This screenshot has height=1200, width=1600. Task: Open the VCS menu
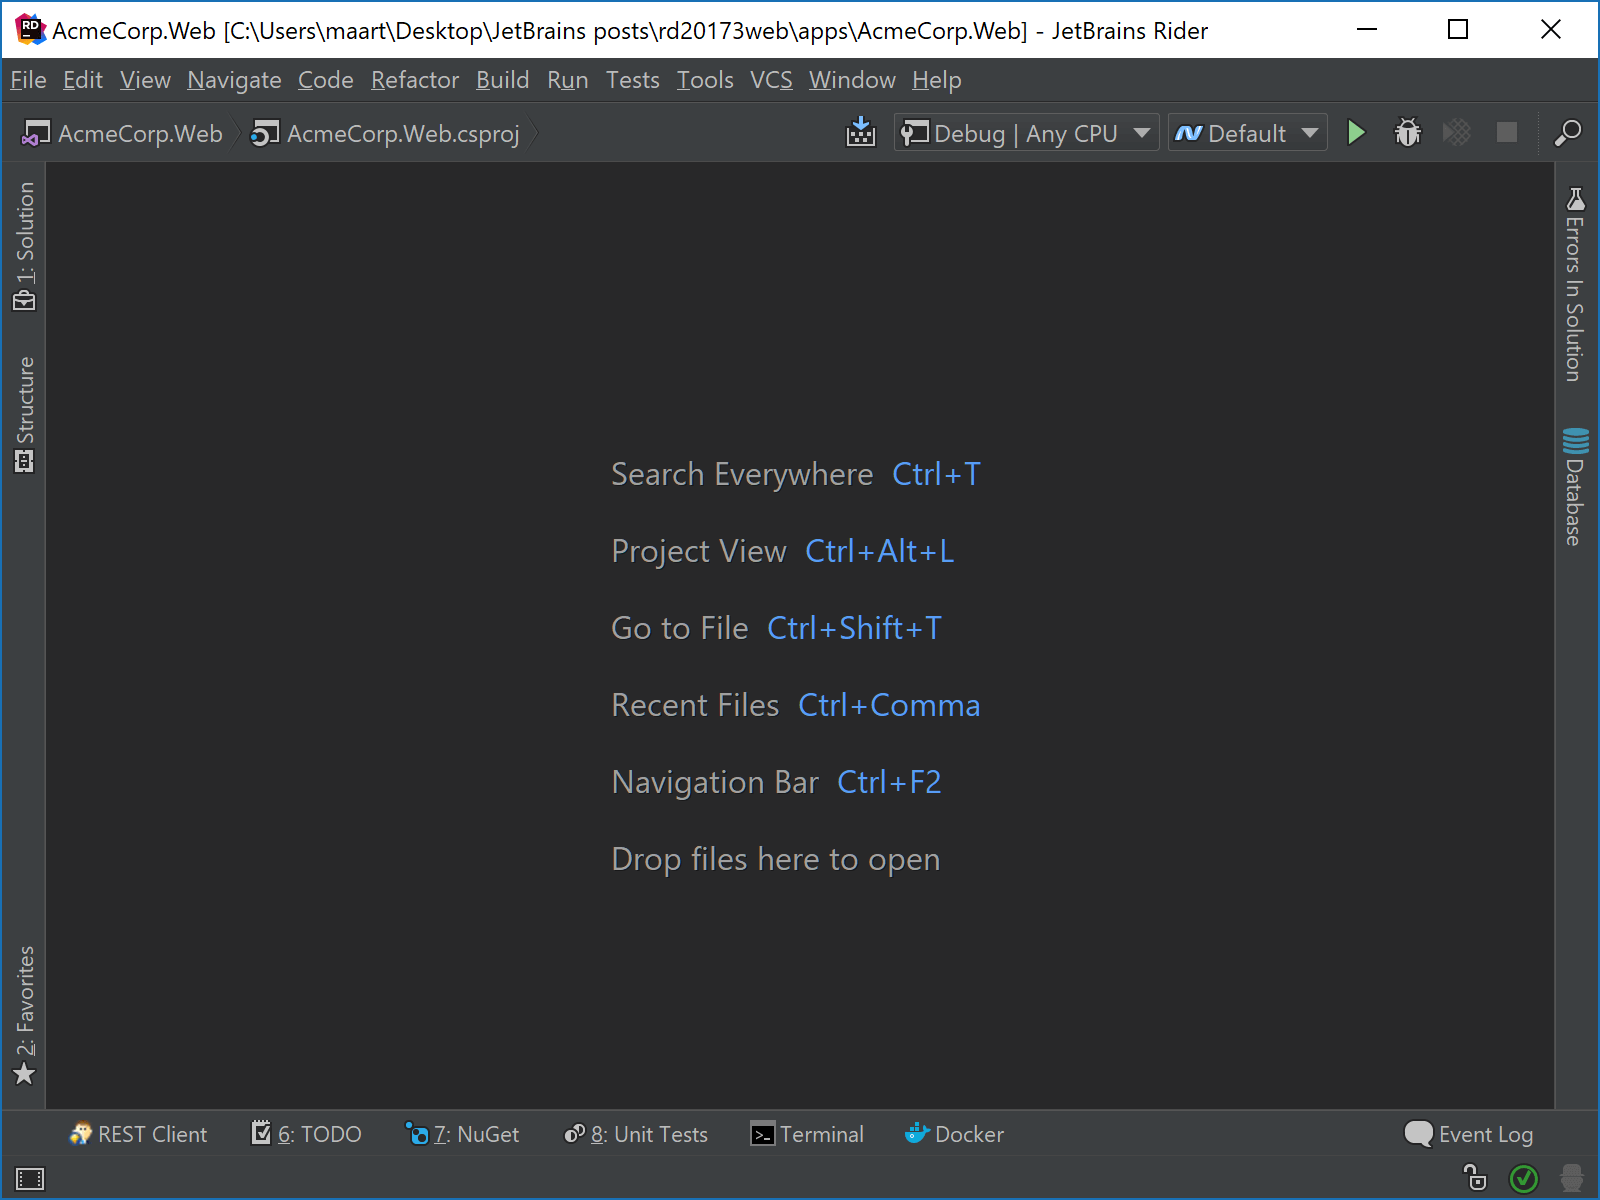(771, 80)
